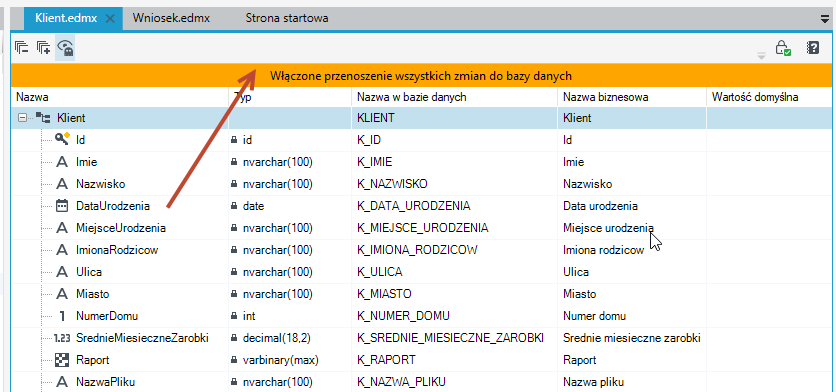Open the Strona startowa tab
The height and width of the screenshot is (392, 836).
287,18
